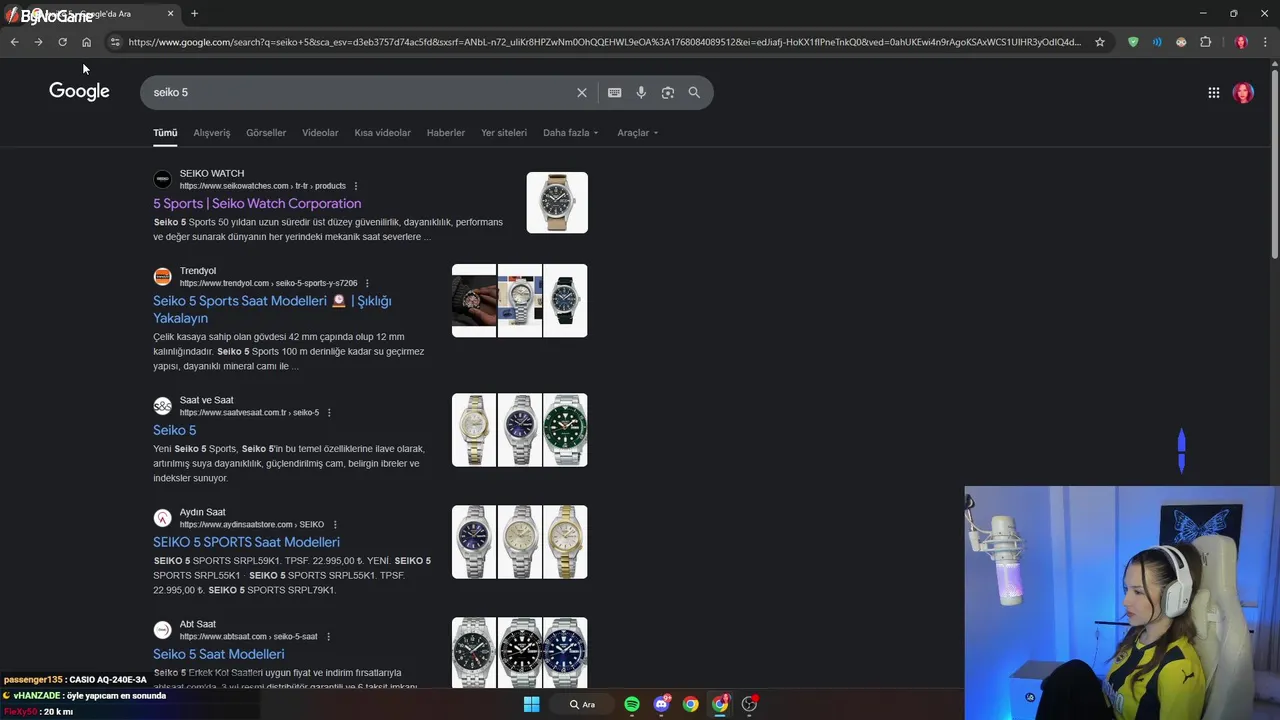Switch to the Kısa videolar tab
The image size is (1280, 720).
382,132
